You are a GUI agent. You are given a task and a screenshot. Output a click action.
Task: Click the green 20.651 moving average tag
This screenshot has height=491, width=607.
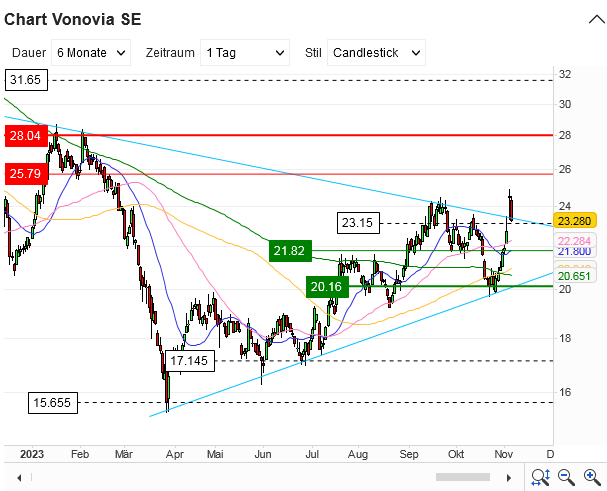tap(575, 276)
